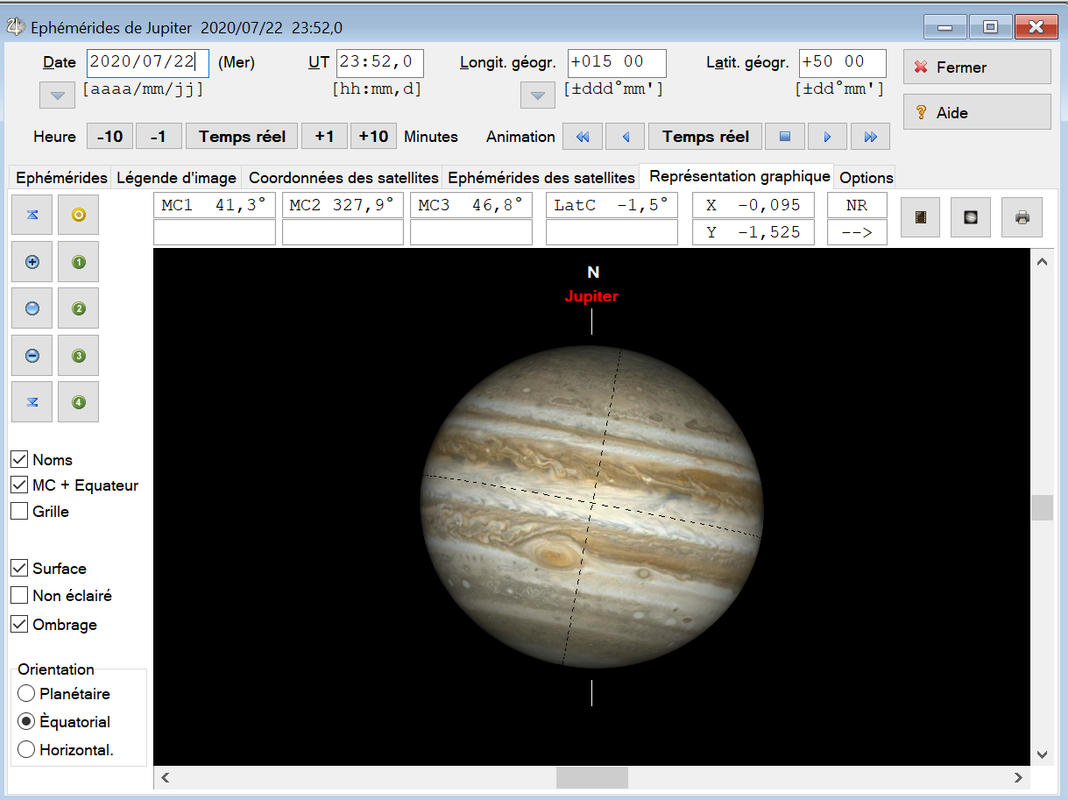This screenshot has width=1068, height=800.
Task: Click the Fermer red cross button
Action: [977, 67]
